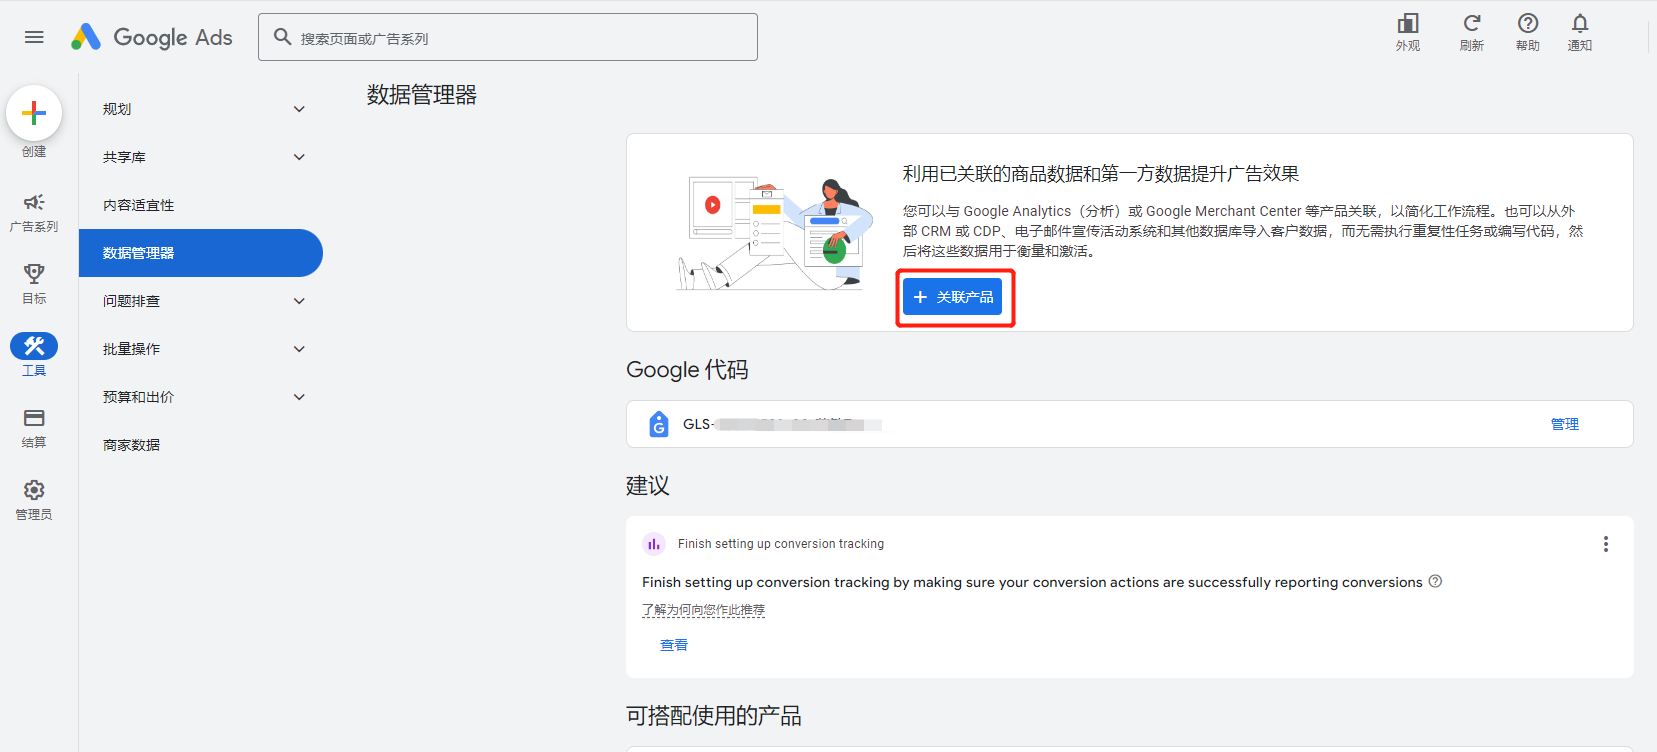Expand the 批量操作 menu section
Viewport: 1657px width, 752px height.
[201, 349]
